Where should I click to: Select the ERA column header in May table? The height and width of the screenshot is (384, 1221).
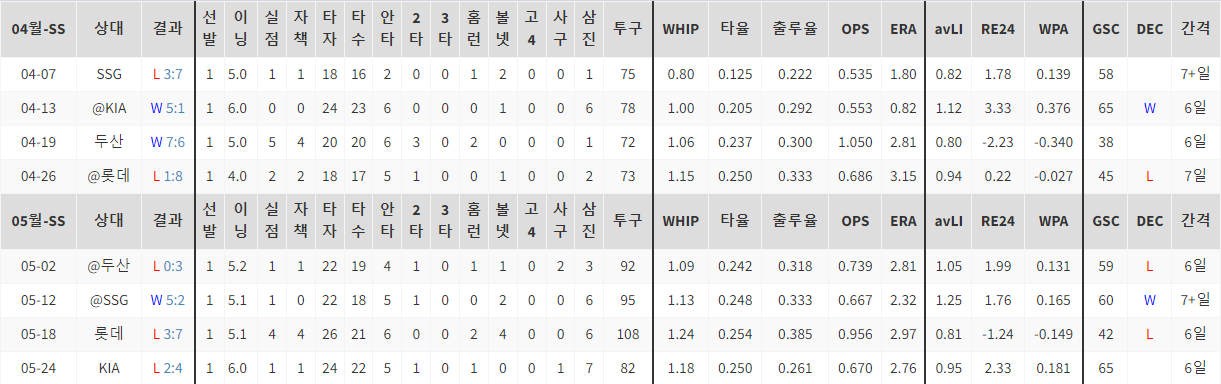coord(903,219)
